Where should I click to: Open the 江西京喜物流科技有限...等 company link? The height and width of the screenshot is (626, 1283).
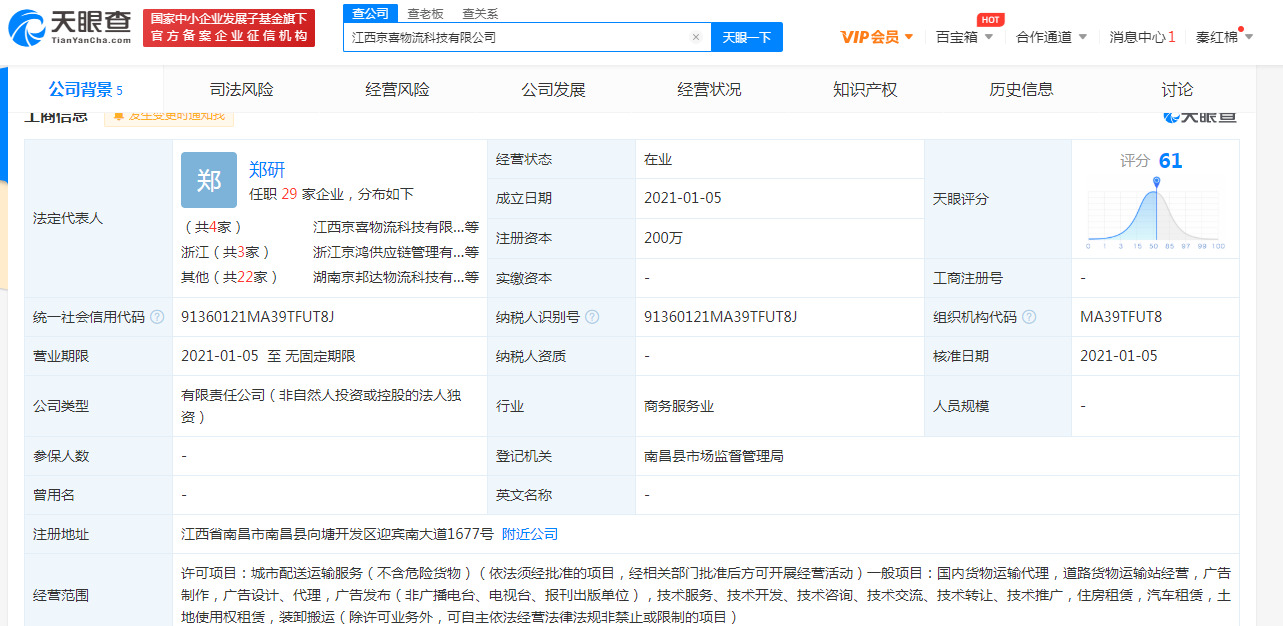(396, 227)
